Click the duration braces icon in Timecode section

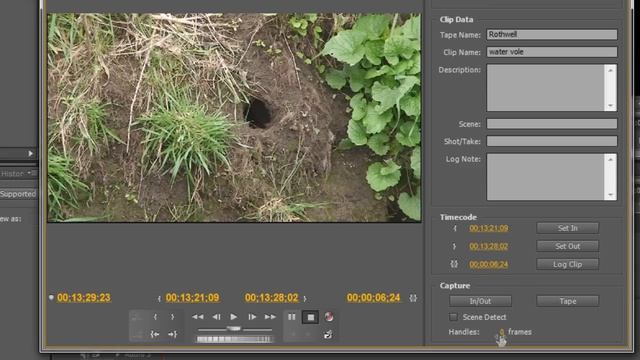click(x=454, y=264)
